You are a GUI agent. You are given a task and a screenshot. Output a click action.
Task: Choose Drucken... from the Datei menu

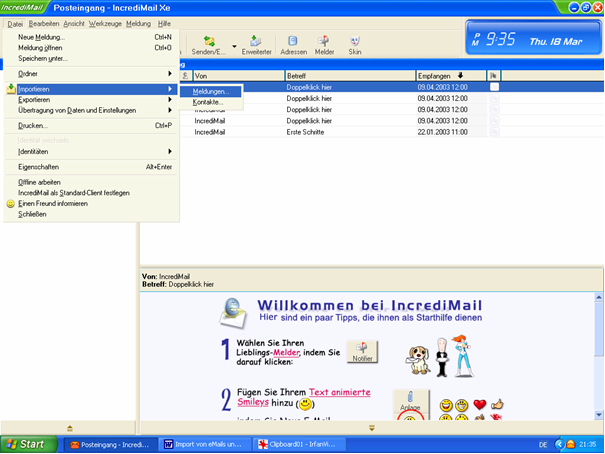pyautogui.click(x=91, y=125)
